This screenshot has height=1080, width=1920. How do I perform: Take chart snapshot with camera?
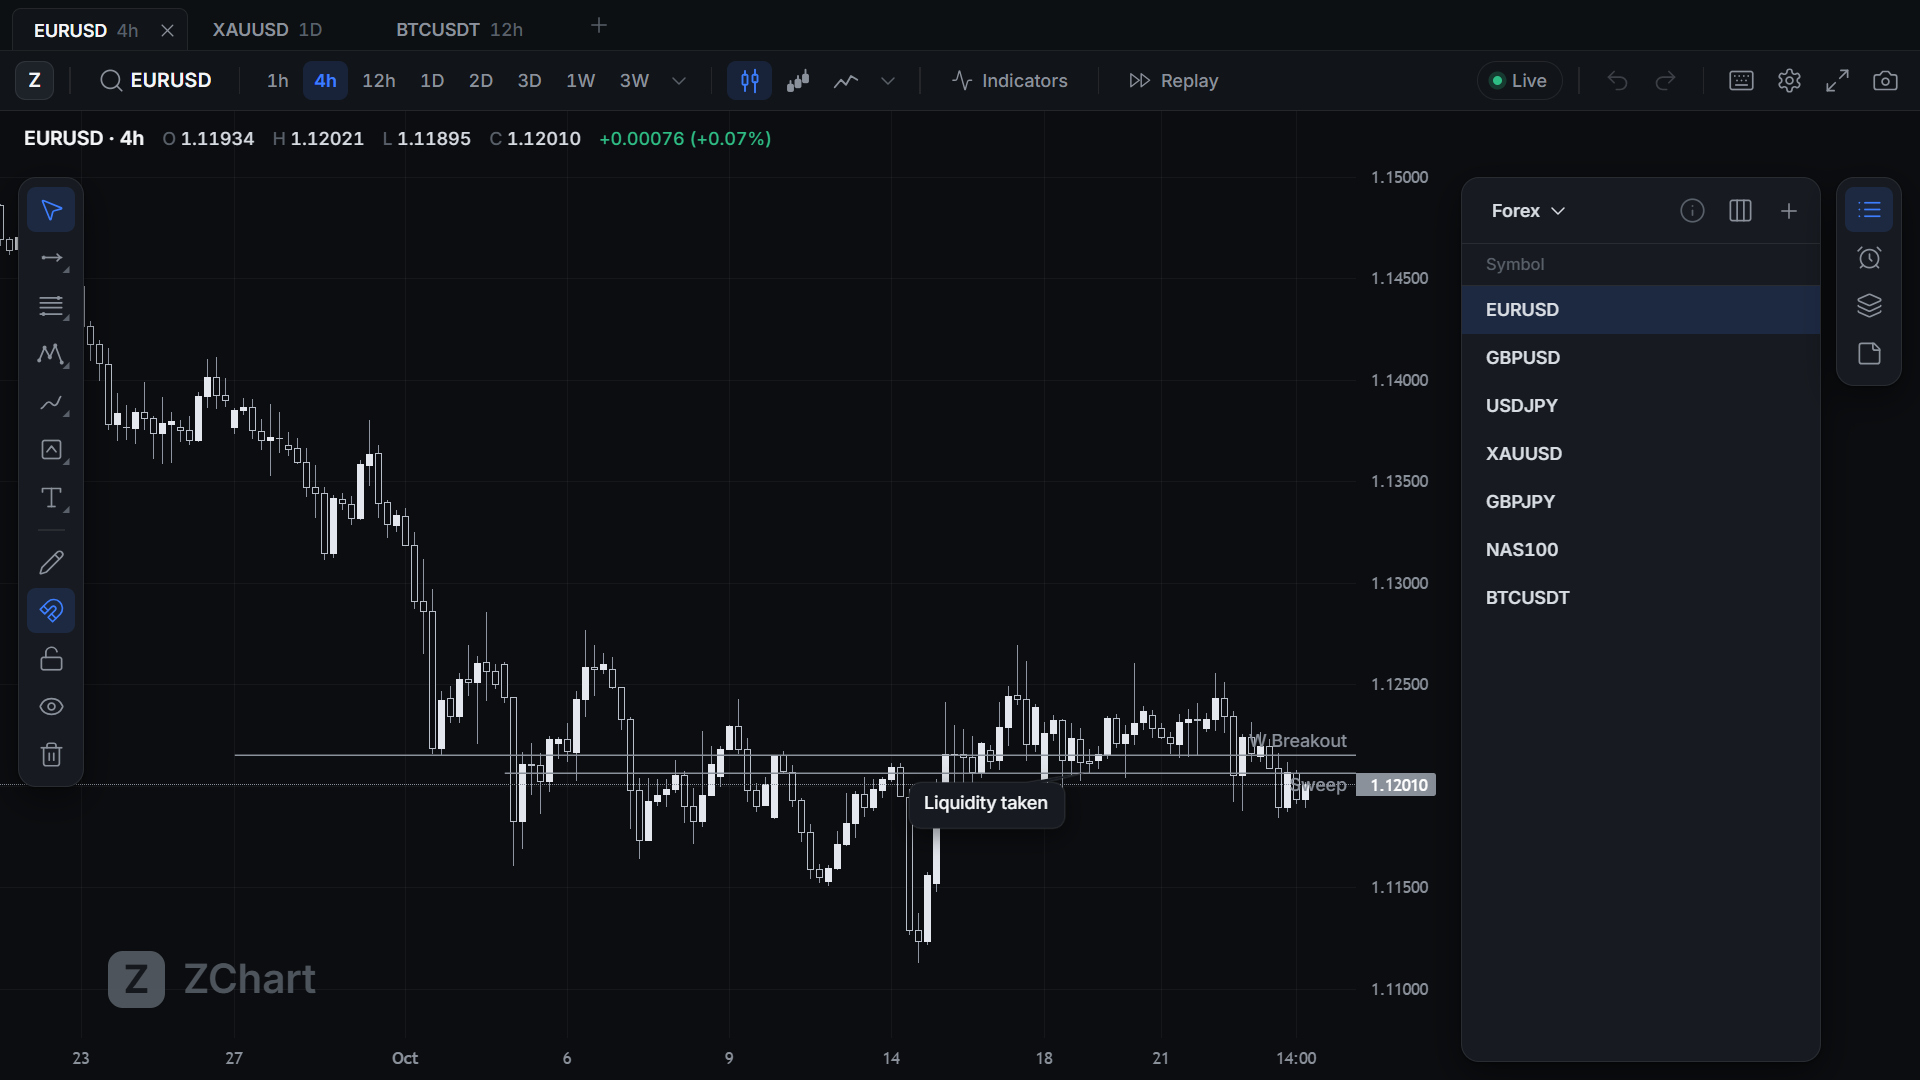click(x=1885, y=81)
